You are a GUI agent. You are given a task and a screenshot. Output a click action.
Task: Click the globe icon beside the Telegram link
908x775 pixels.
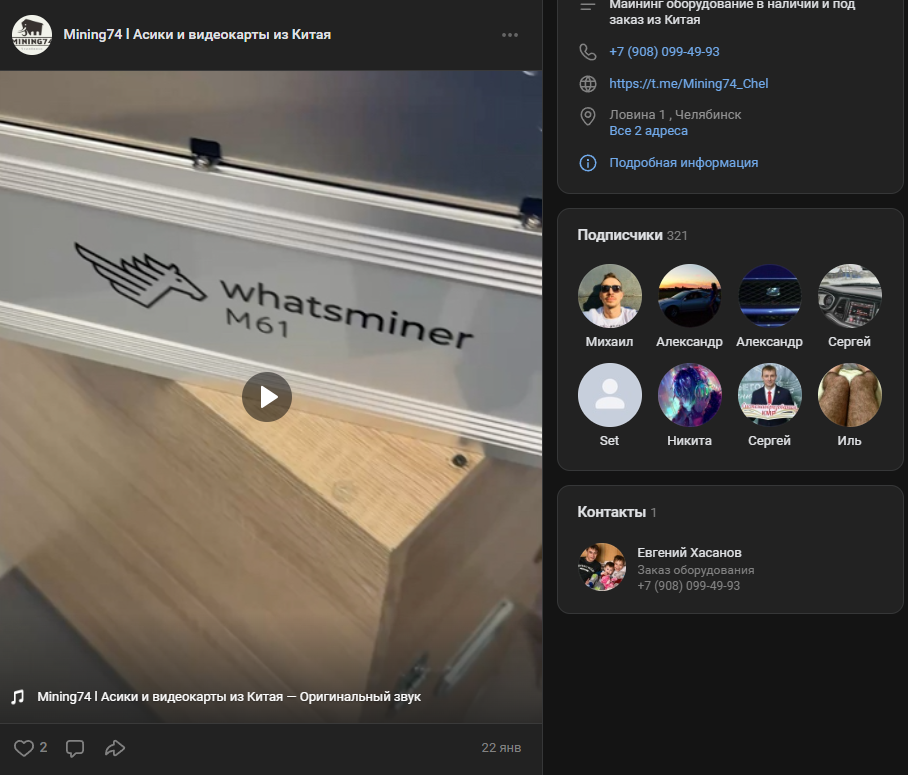pyautogui.click(x=587, y=84)
